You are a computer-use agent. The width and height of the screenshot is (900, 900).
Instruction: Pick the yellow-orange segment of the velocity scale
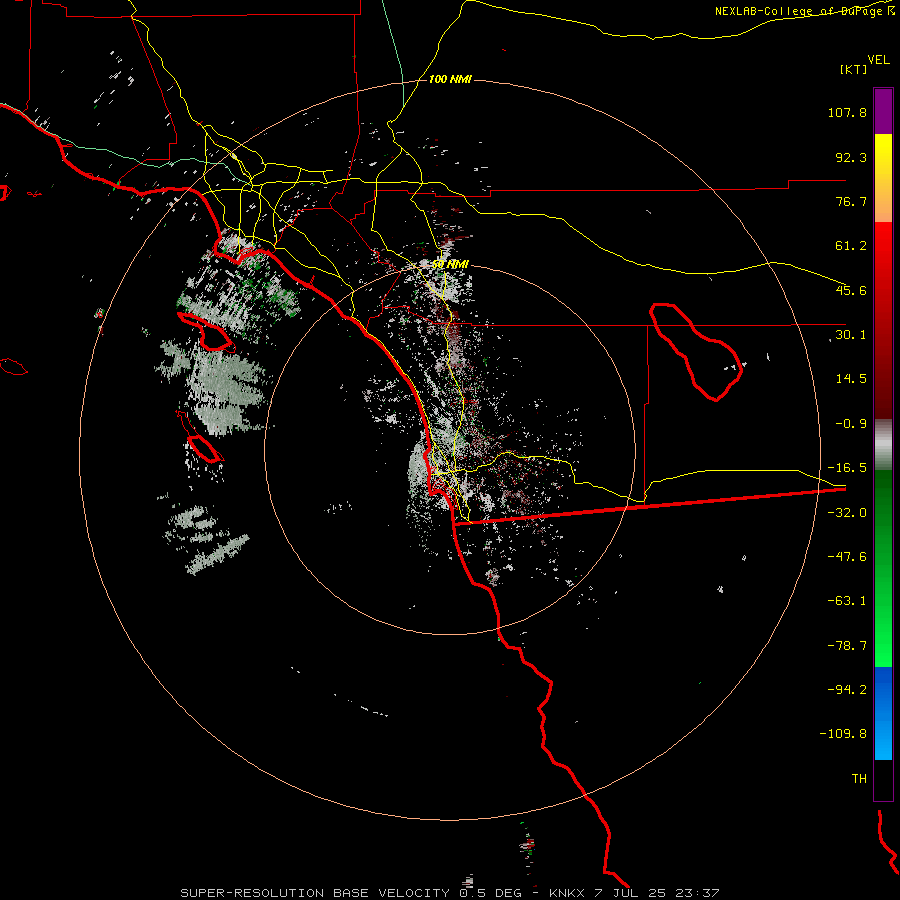[x=883, y=178]
